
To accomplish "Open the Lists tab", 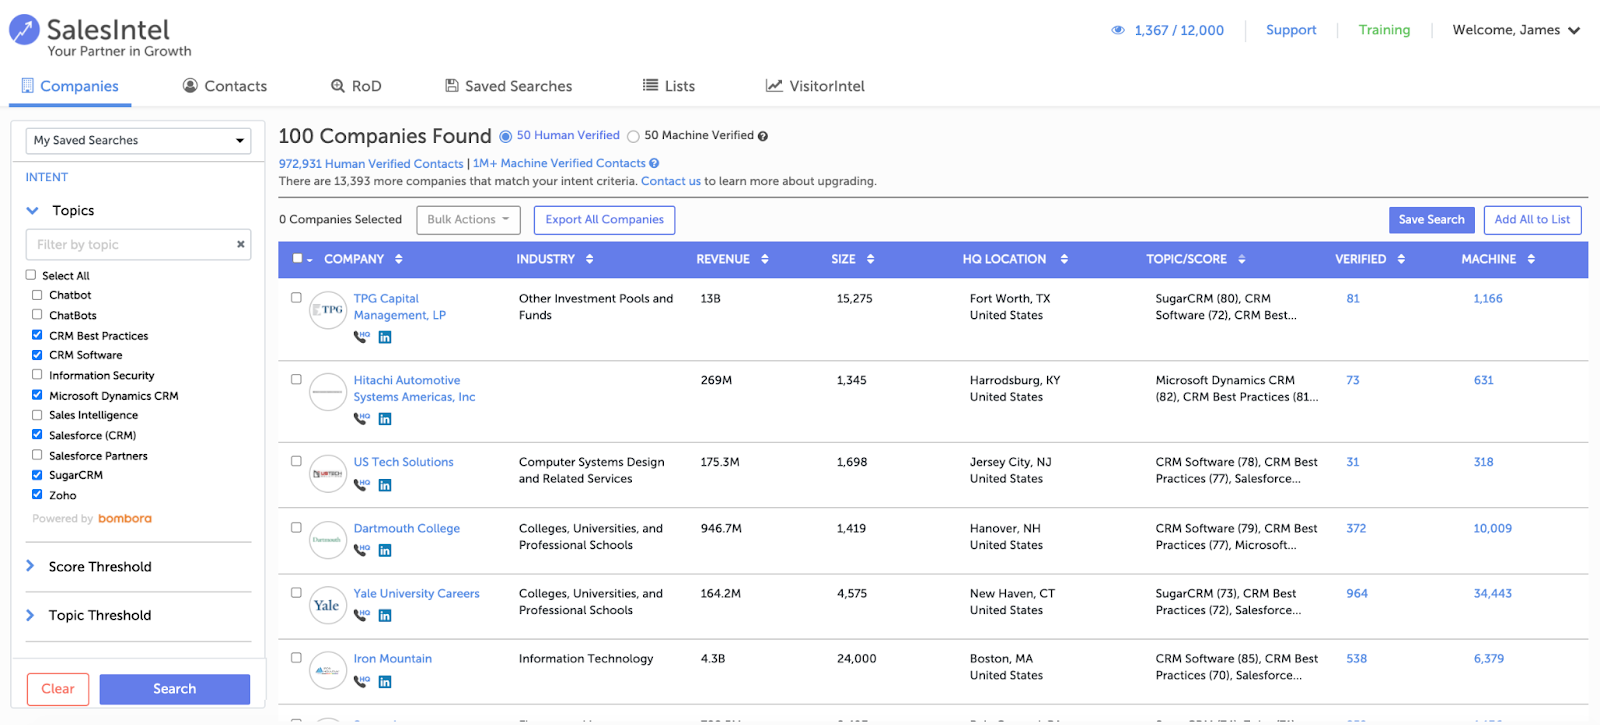I will [669, 86].
